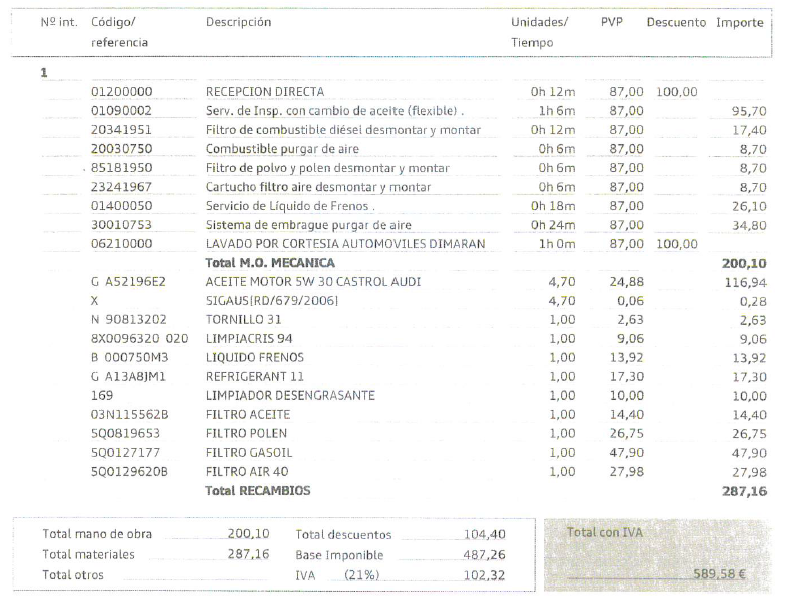This screenshot has width=800, height=596.
Task: Click the LAVADO POR CORTESIA description
Action: coord(345,244)
